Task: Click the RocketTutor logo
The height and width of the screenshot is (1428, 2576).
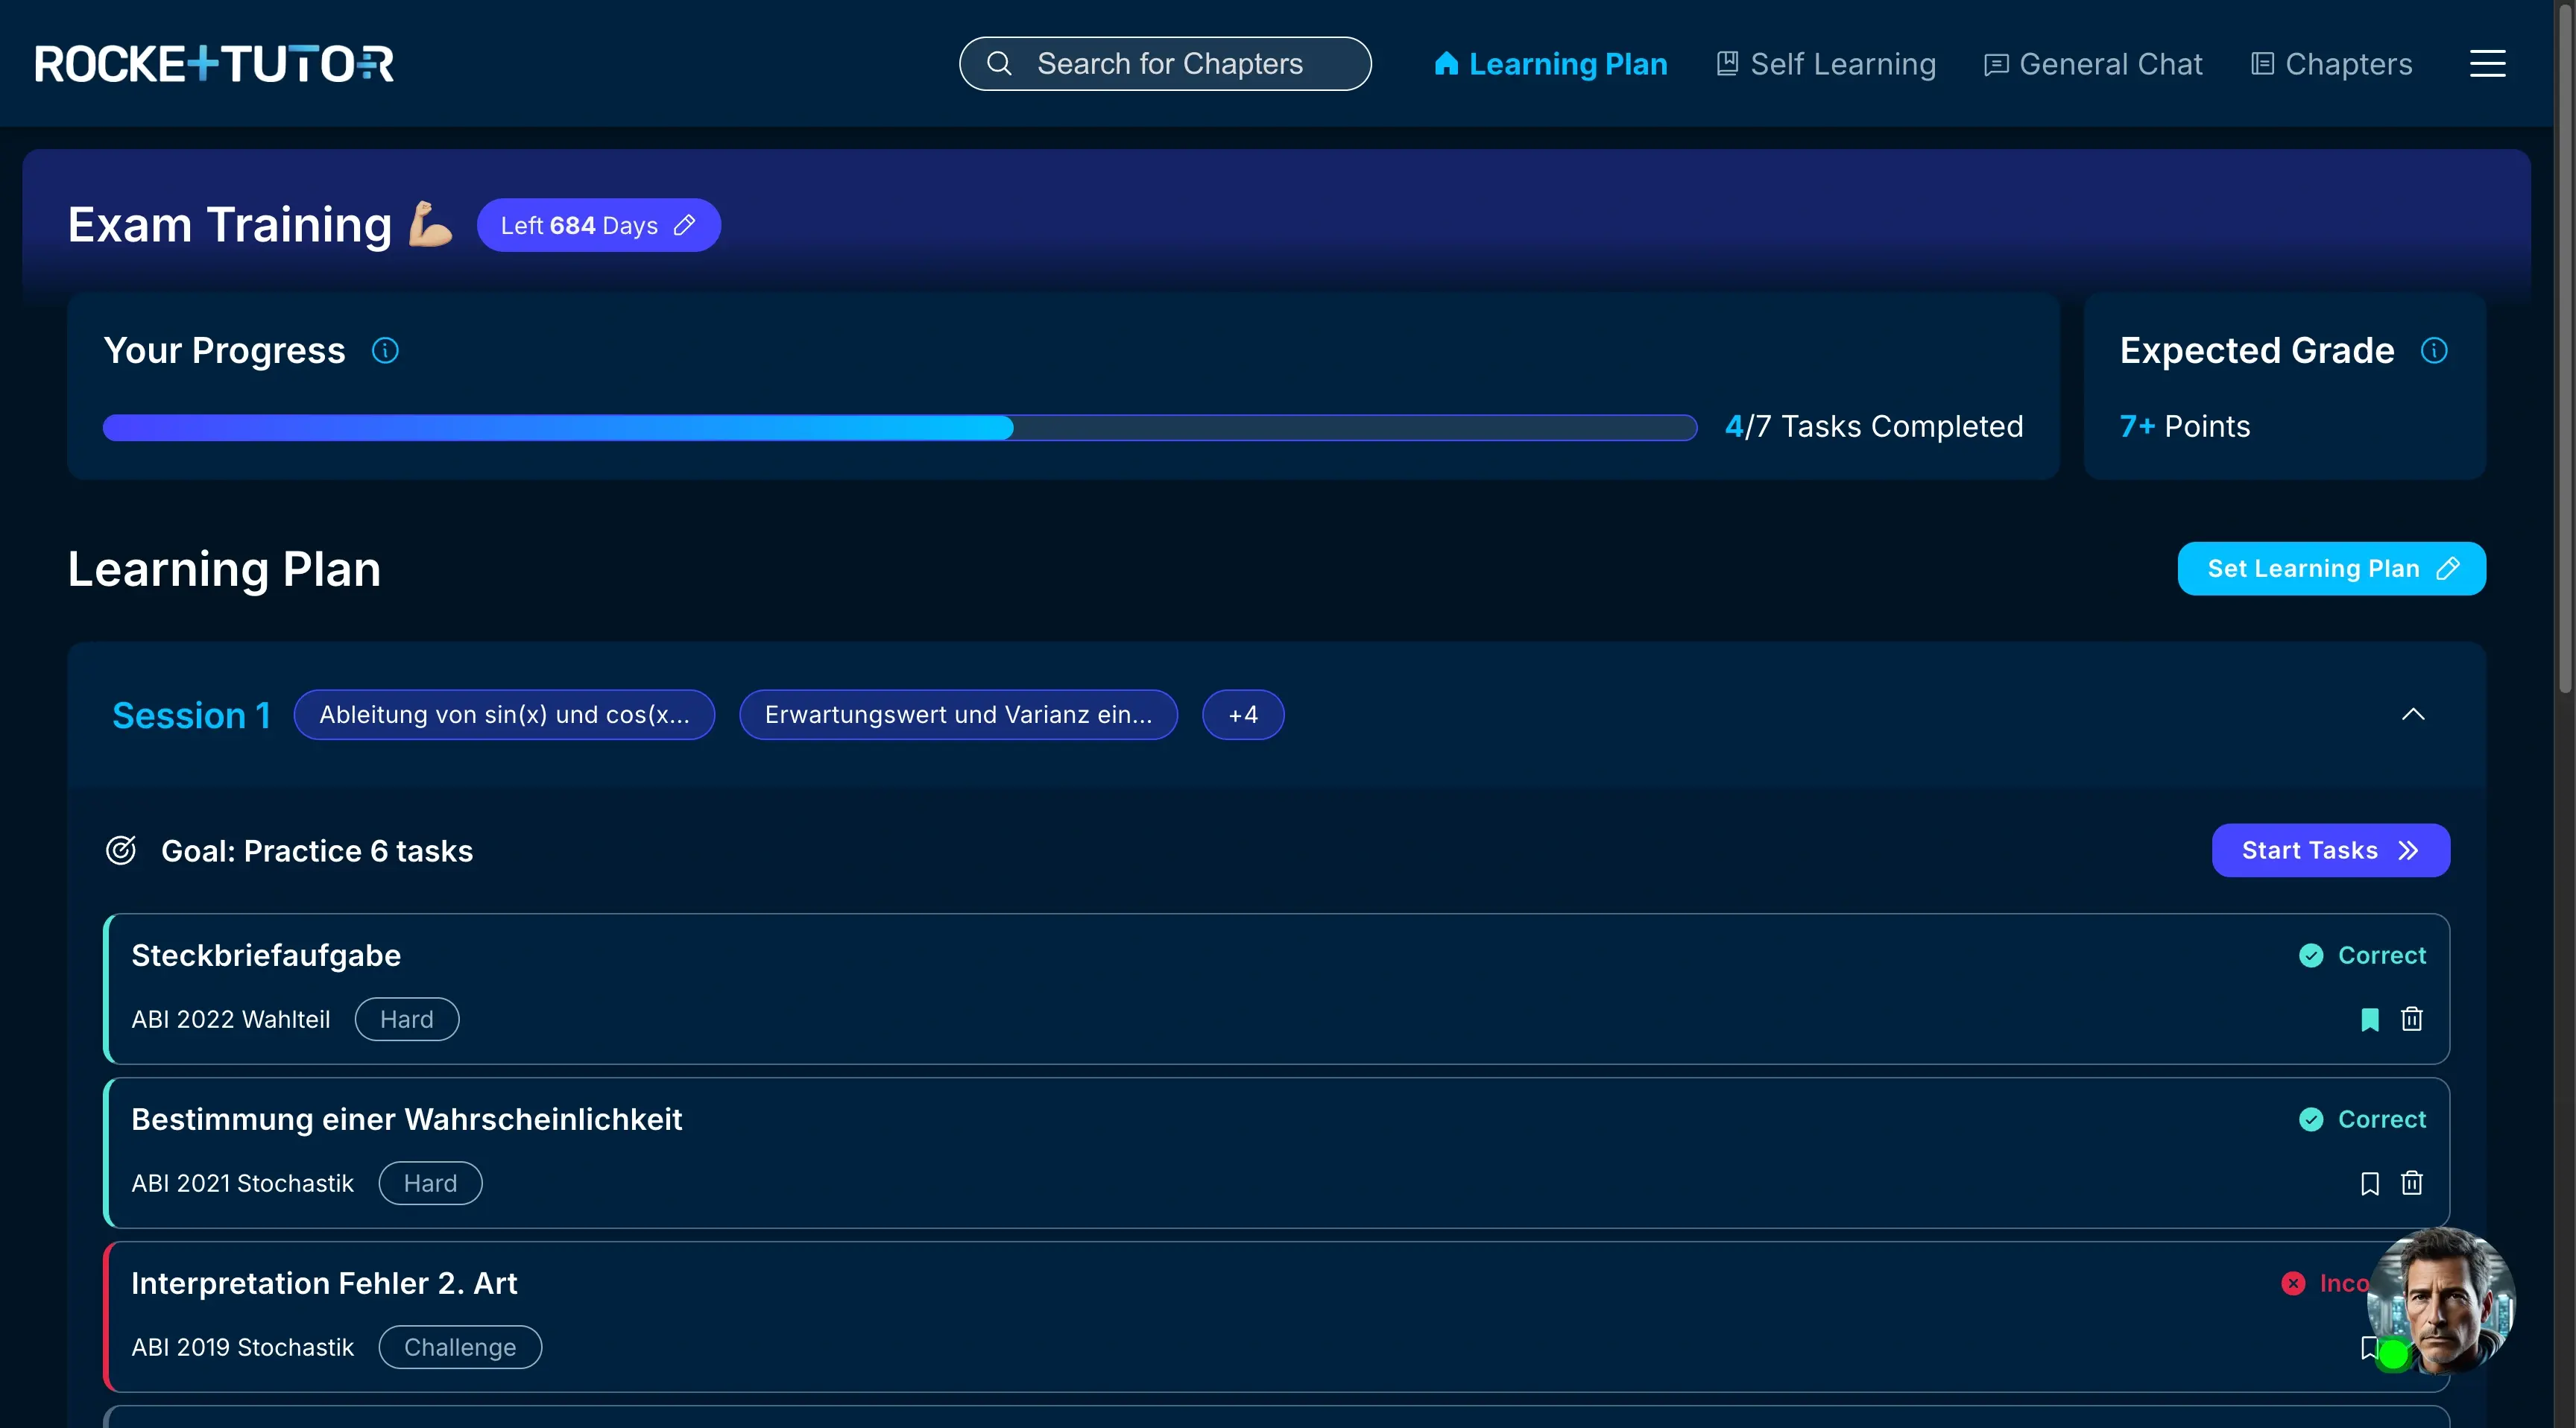Action: [214, 64]
